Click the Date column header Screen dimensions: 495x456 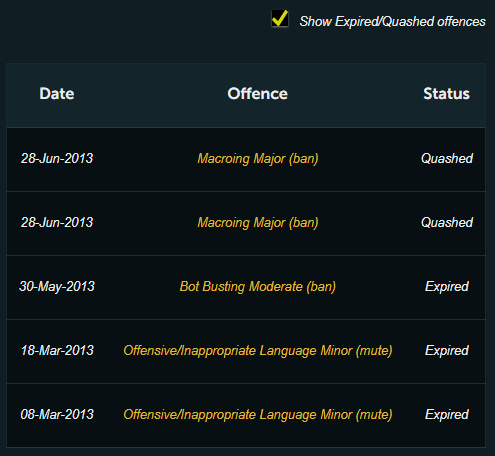(57, 94)
